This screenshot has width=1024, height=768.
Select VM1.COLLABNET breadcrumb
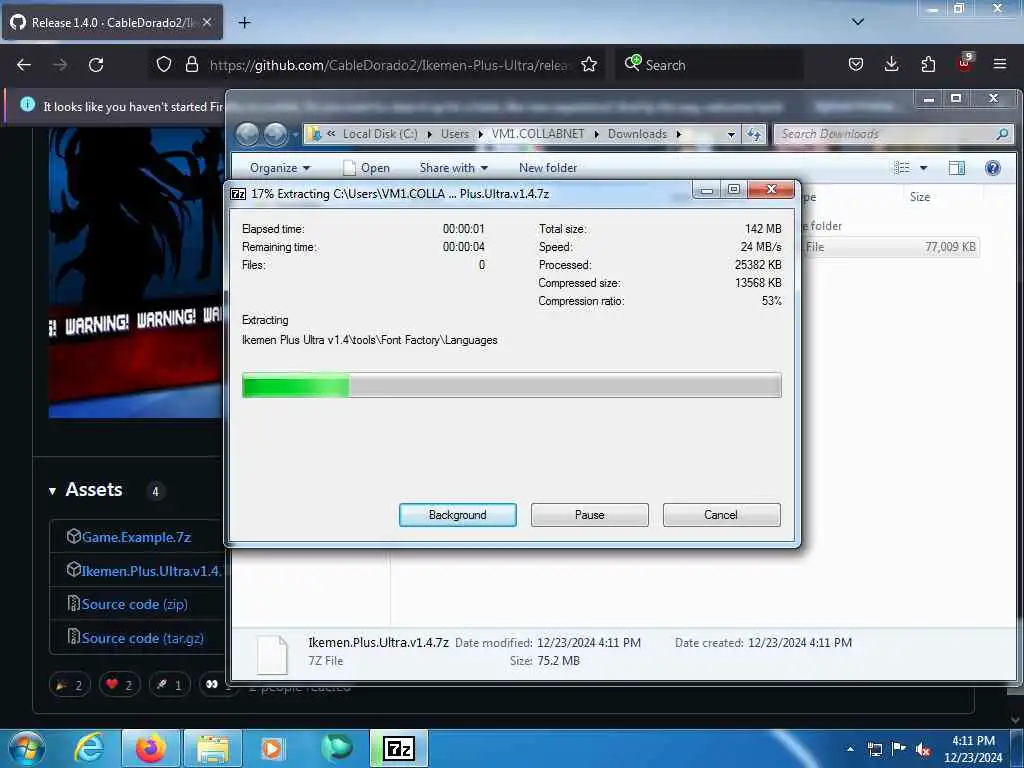click(x=537, y=134)
